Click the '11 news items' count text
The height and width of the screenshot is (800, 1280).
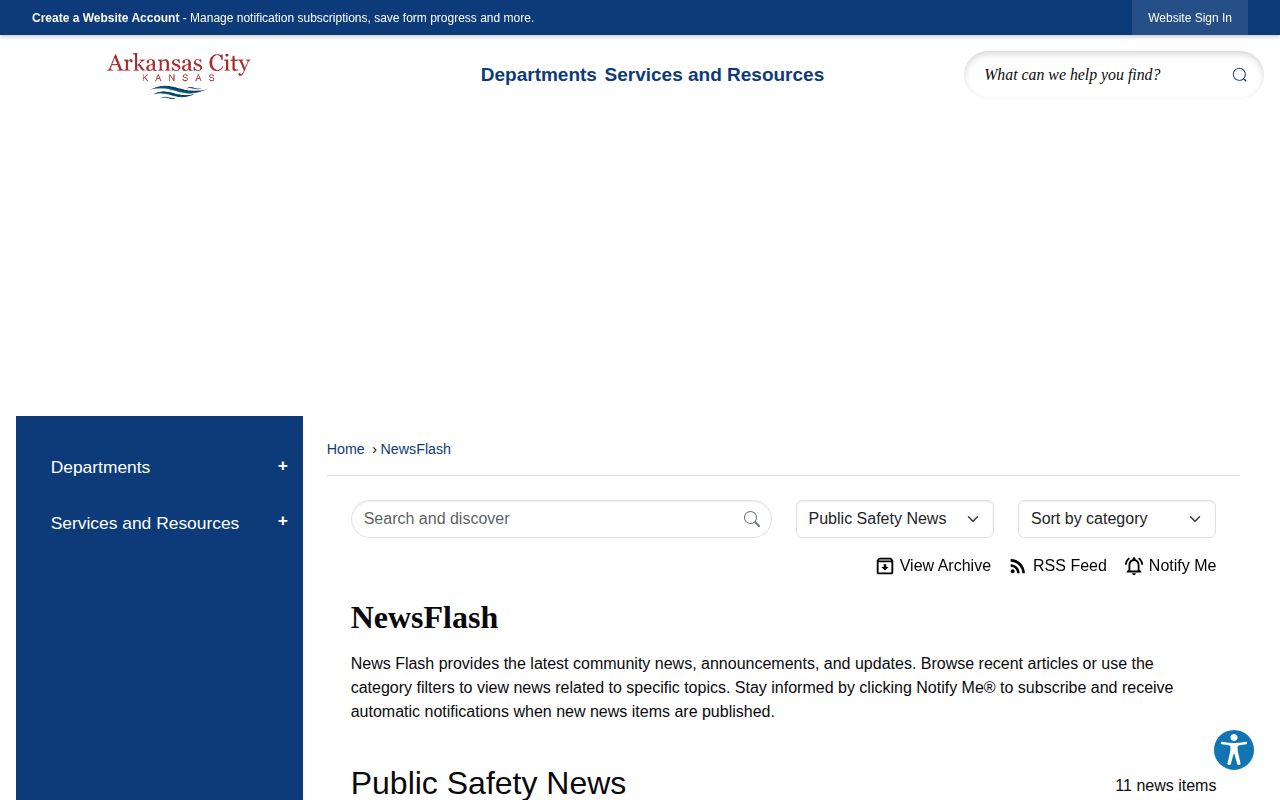(1166, 786)
